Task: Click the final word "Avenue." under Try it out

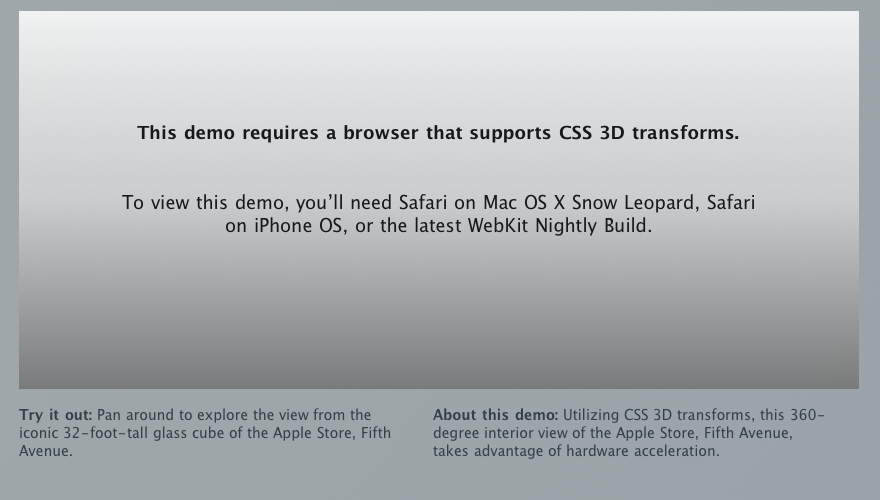Action: click(46, 451)
